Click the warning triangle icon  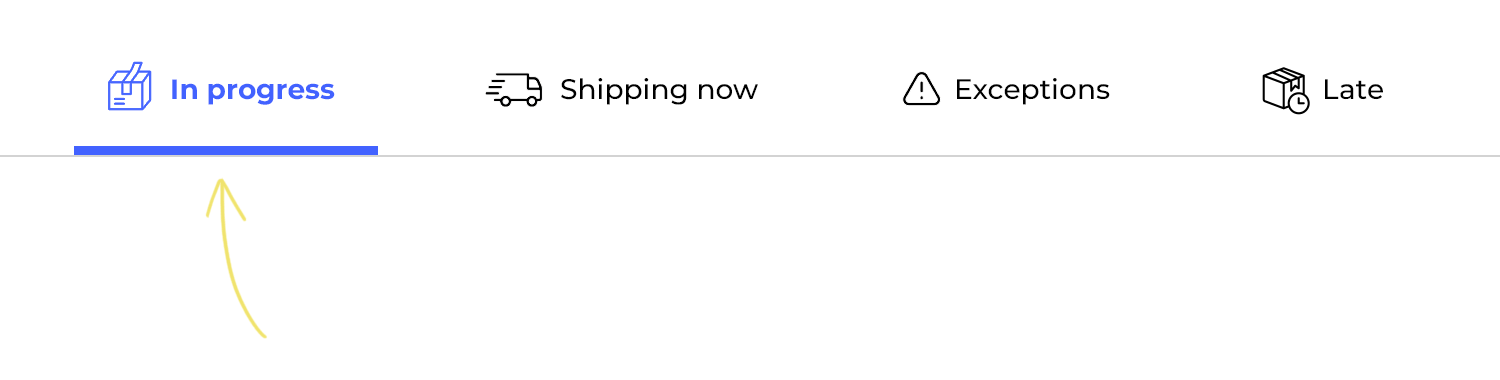[921, 89]
